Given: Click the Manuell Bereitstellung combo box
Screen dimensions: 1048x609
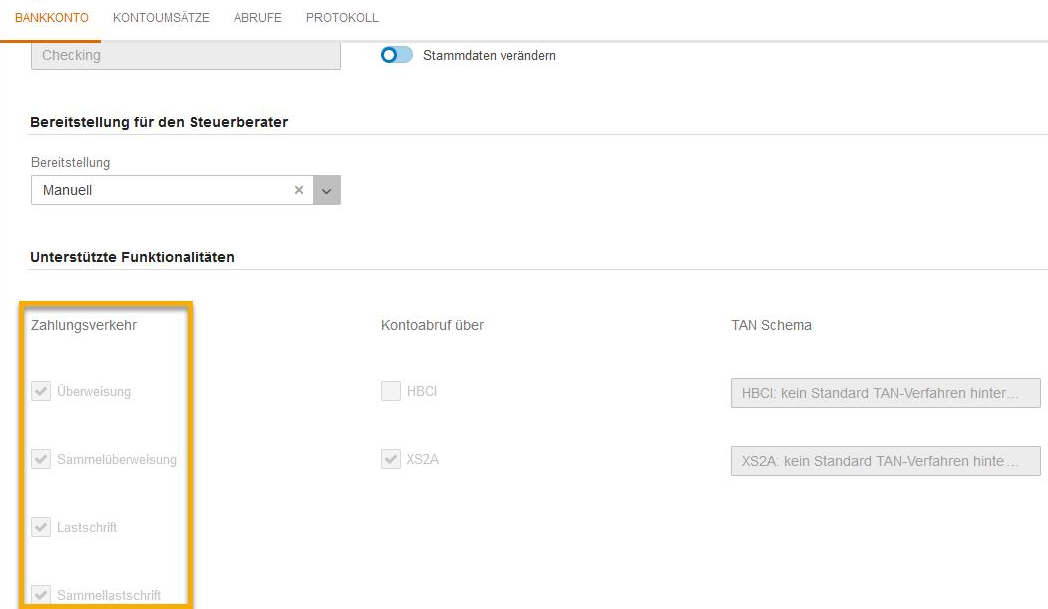Looking at the screenshot, I should pos(186,190).
